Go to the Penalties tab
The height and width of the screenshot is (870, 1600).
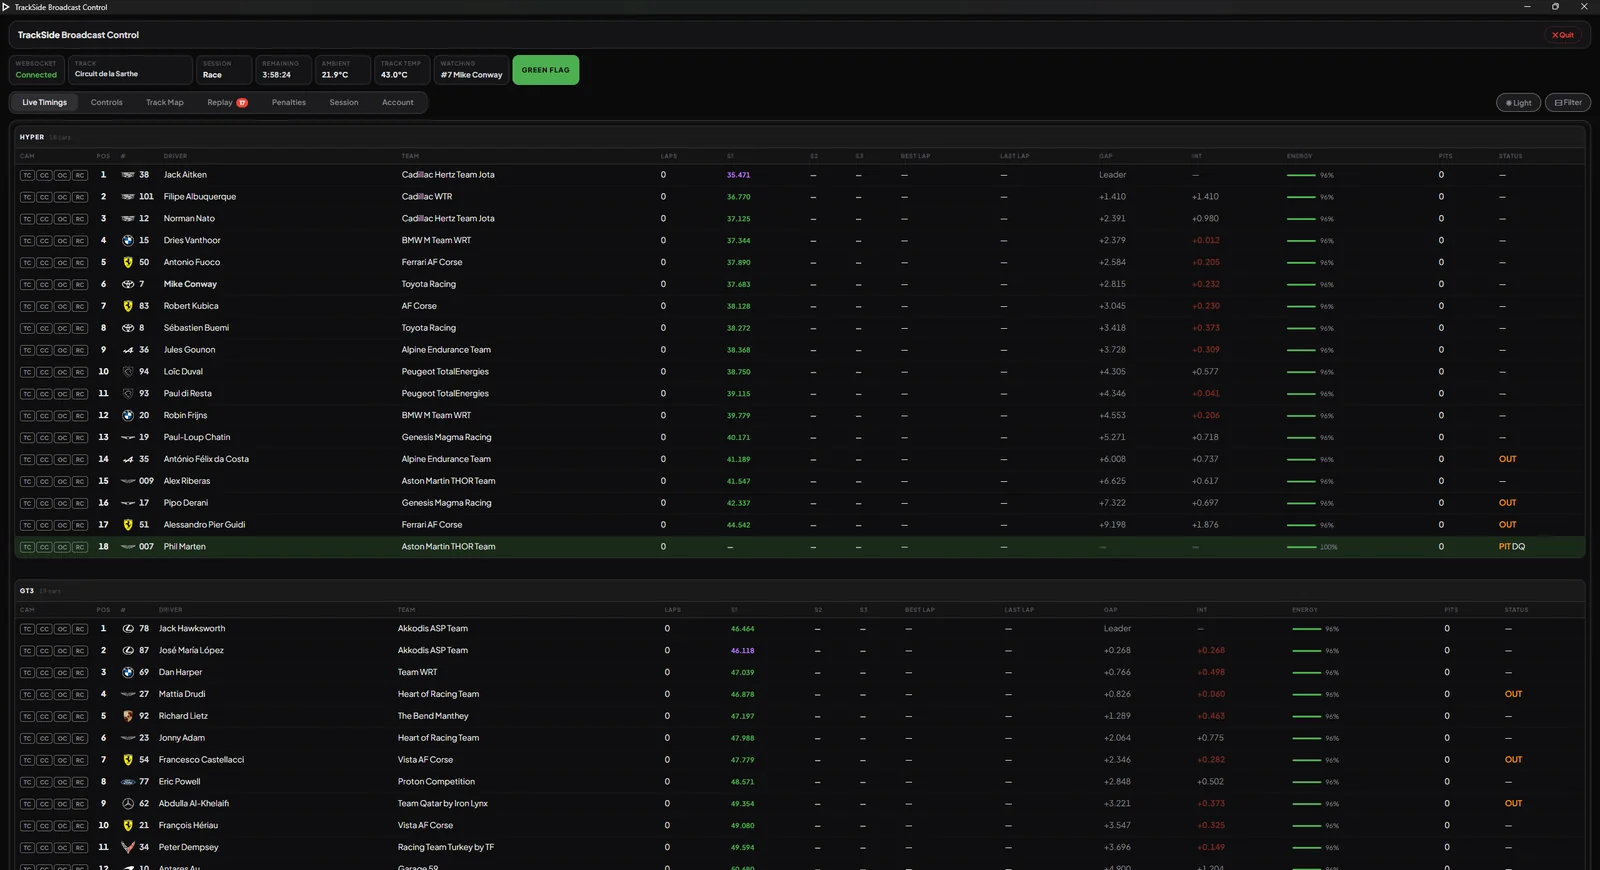289,103
